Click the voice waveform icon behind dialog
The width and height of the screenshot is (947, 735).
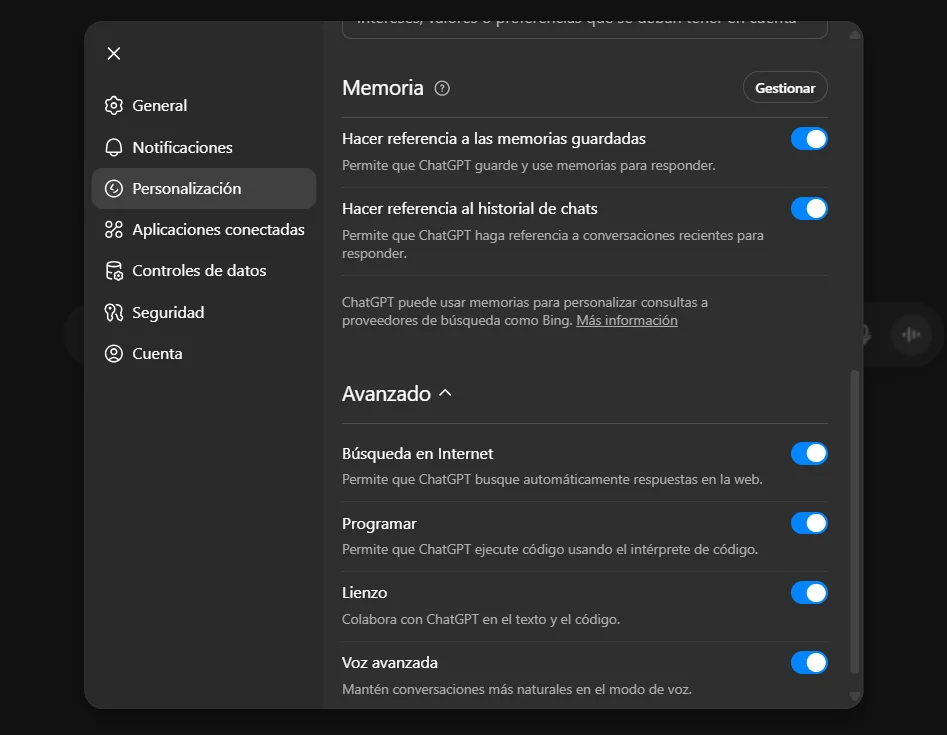(x=910, y=334)
